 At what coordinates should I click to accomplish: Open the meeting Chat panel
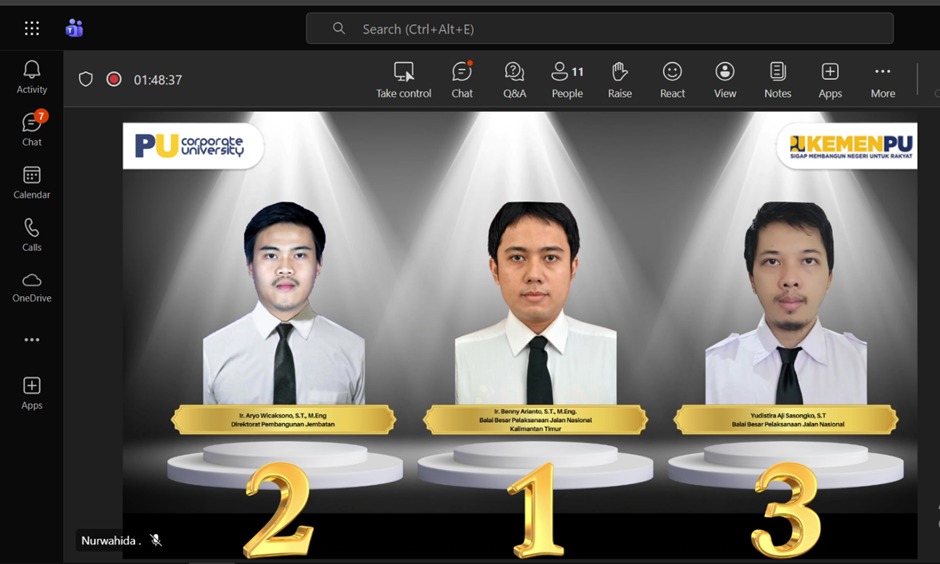click(461, 79)
